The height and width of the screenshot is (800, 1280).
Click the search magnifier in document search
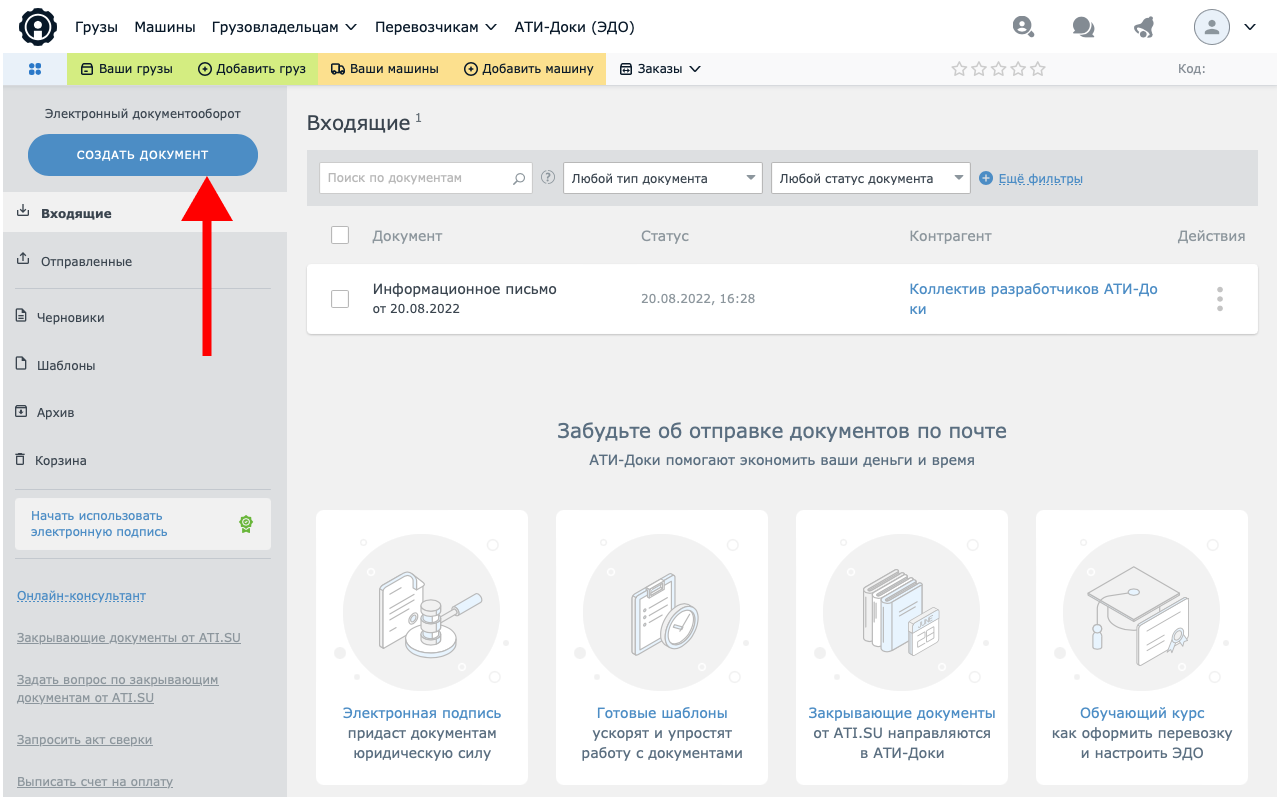tap(519, 179)
